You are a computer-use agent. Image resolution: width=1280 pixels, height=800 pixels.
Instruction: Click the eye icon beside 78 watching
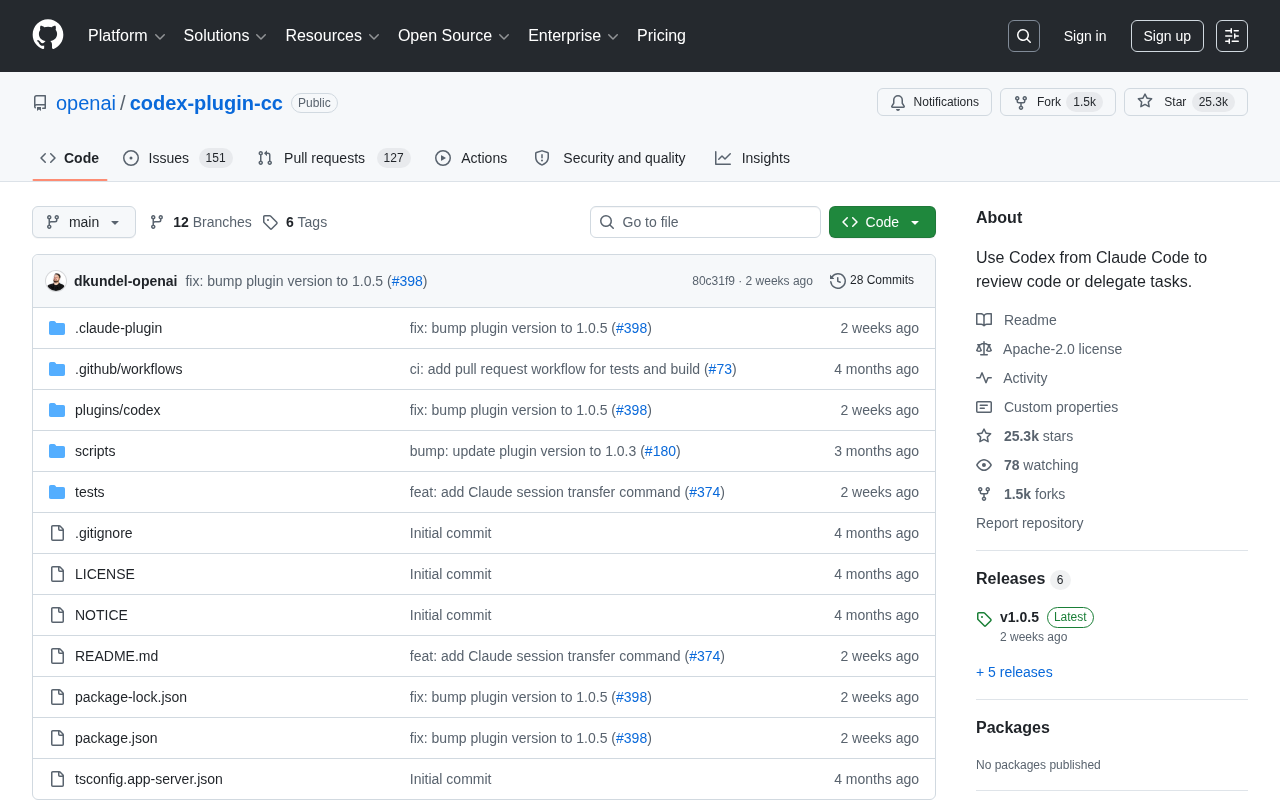pos(984,465)
